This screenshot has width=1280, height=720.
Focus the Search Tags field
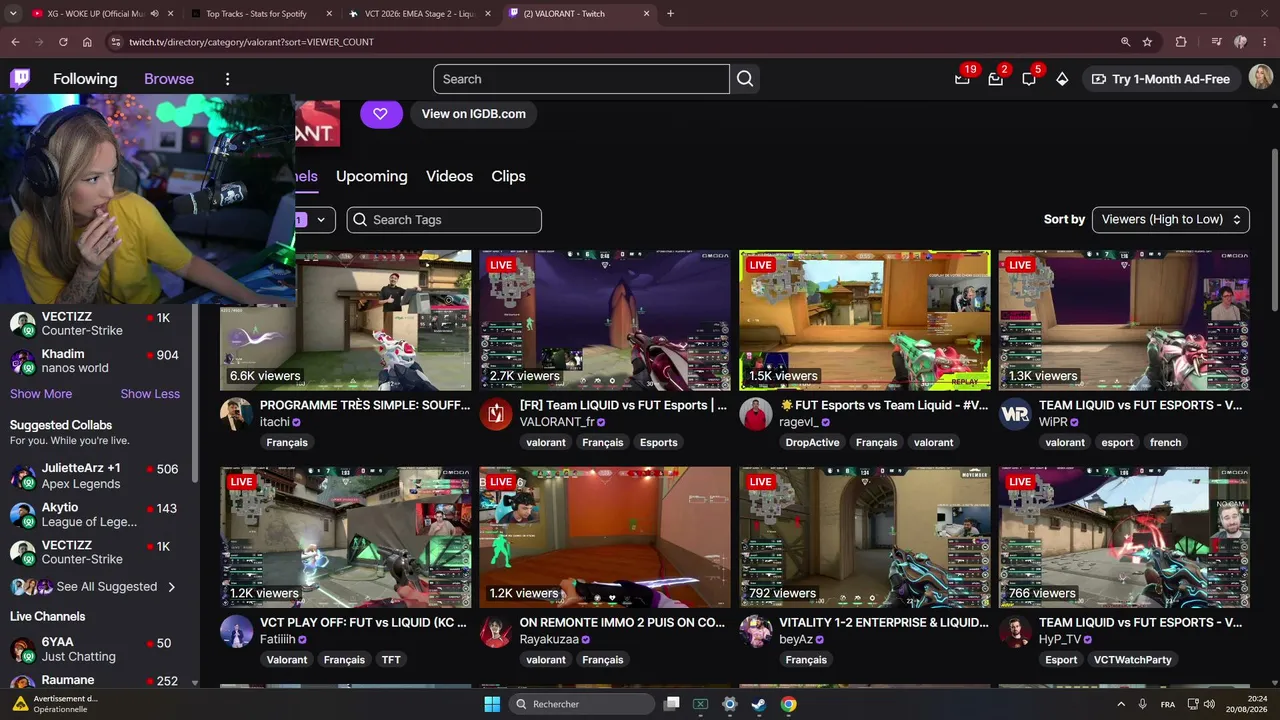pyautogui.click(x=444, y=219)
